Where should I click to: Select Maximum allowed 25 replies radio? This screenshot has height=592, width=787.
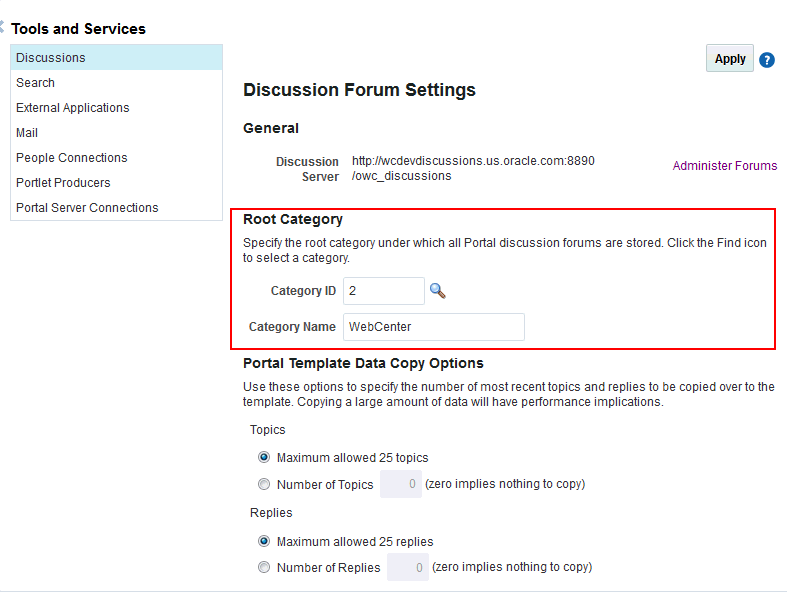coord(264,541)
